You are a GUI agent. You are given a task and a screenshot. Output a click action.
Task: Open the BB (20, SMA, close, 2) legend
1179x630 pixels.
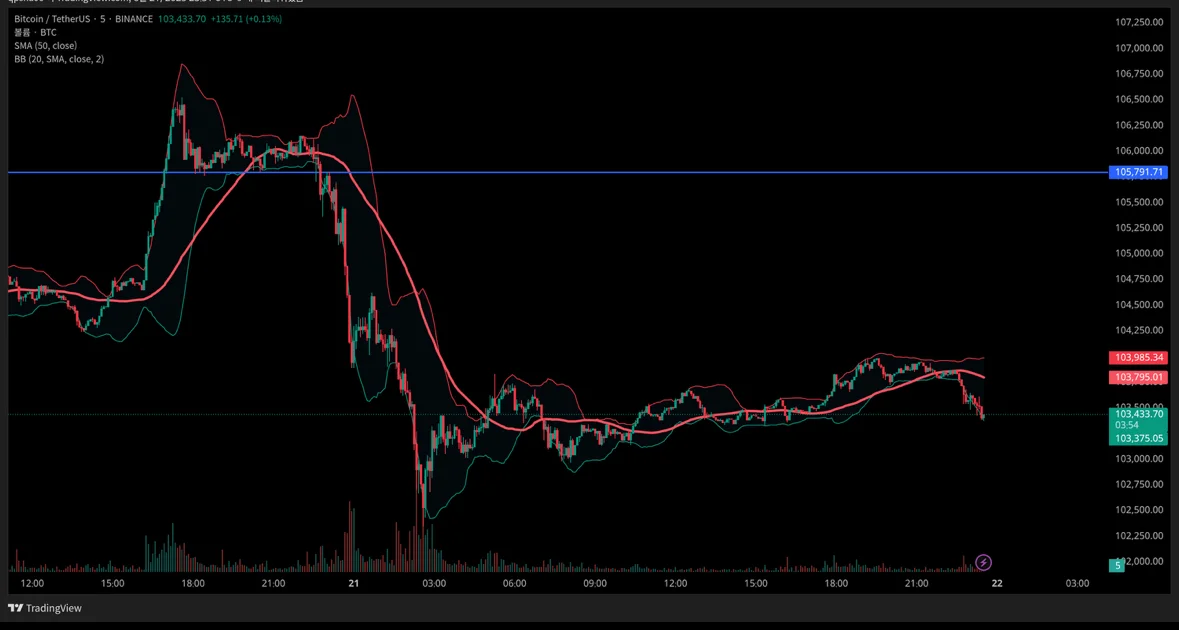[x=59, y=58]
